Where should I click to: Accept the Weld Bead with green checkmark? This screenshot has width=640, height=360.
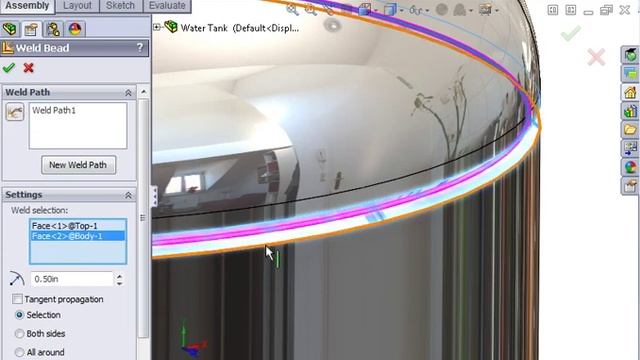[9, 68]
